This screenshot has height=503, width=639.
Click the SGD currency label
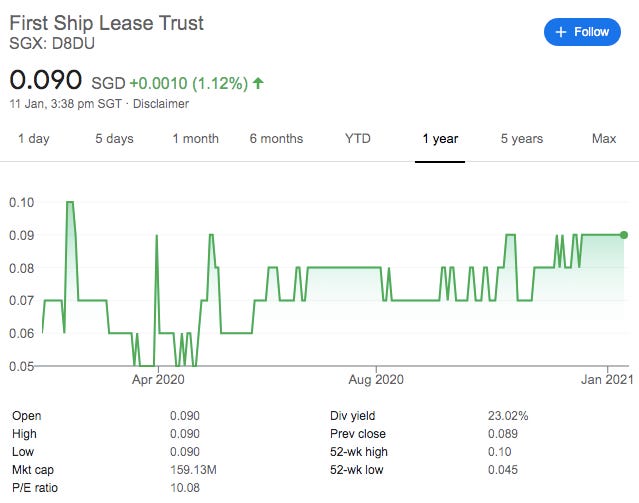pos(108,83)
